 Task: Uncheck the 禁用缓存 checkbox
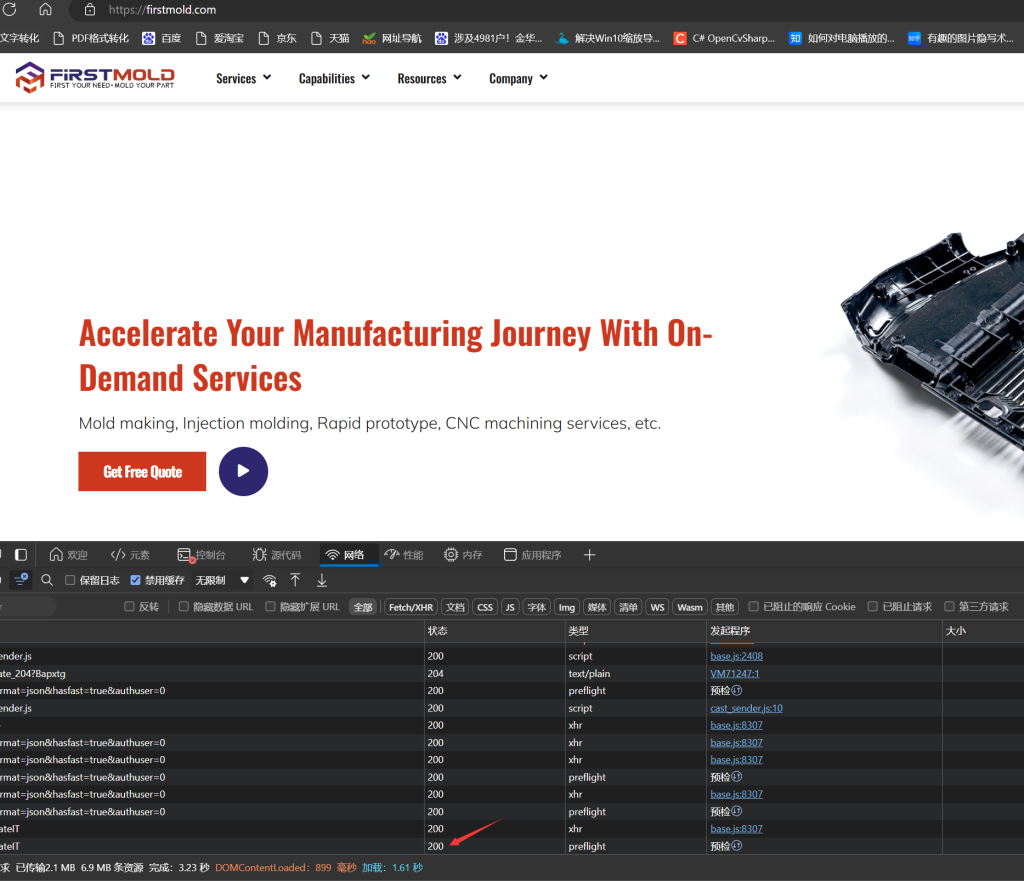click(x=136, y=580)
